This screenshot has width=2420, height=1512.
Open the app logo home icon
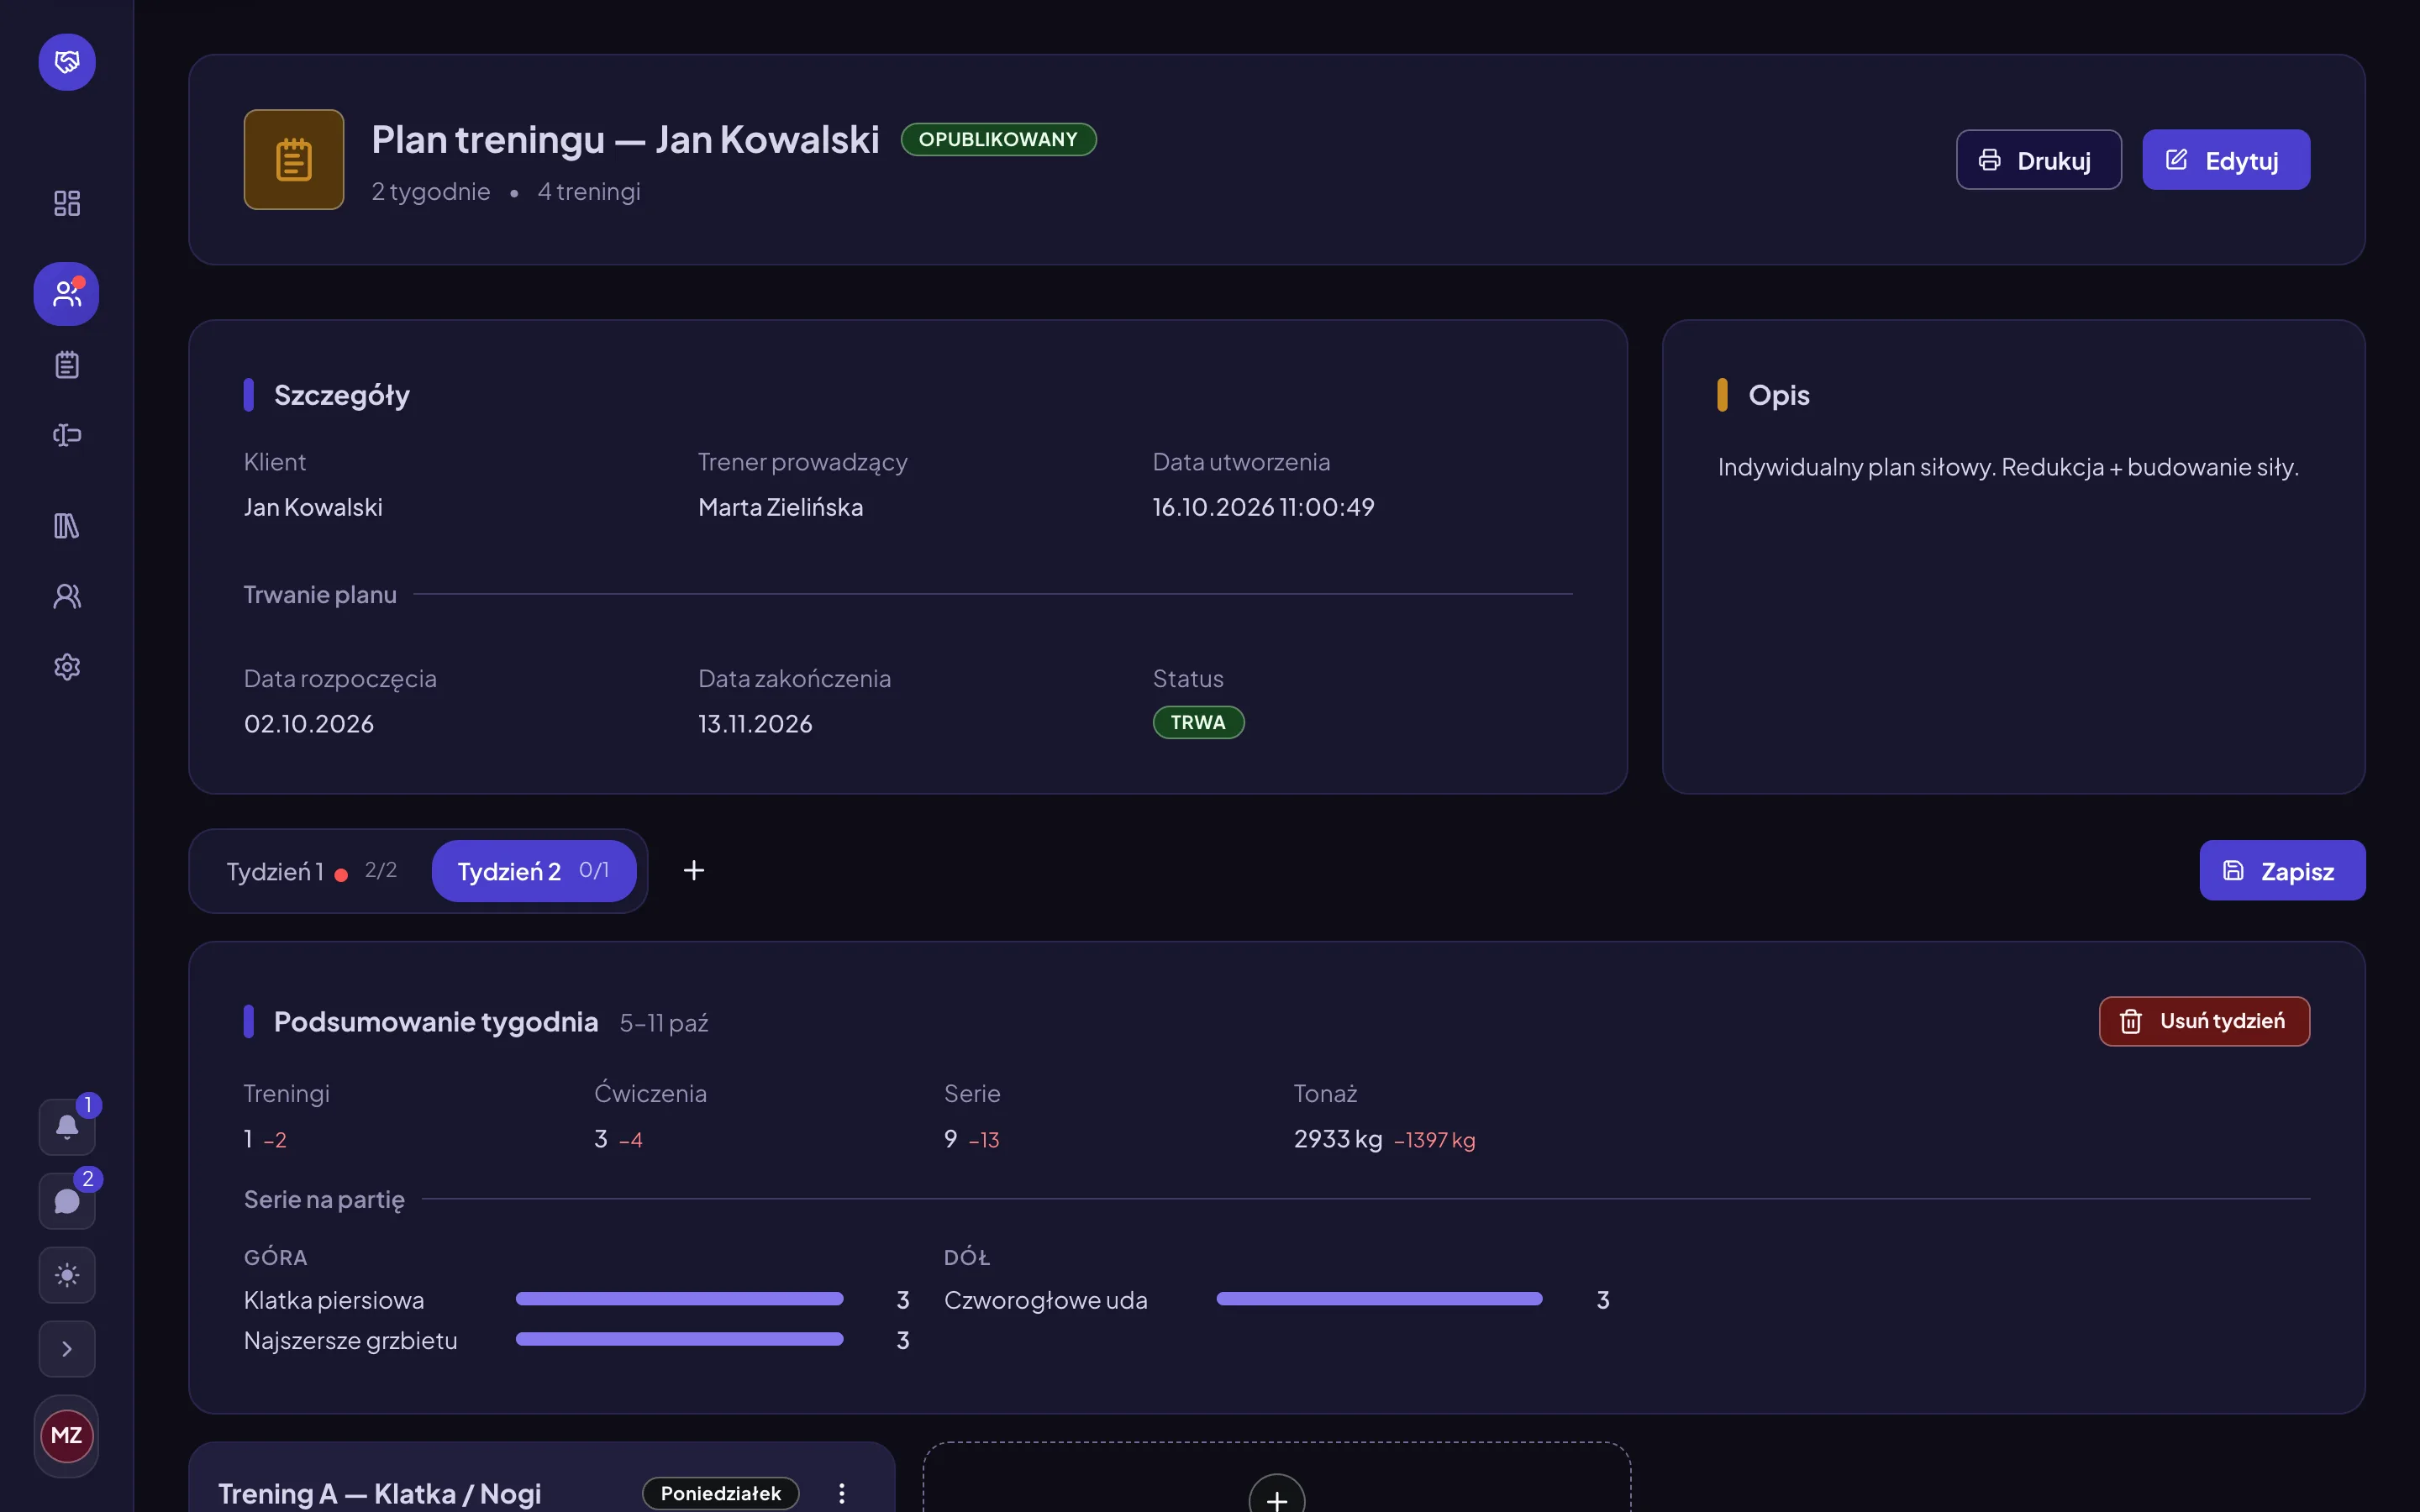tap(67, 62)
